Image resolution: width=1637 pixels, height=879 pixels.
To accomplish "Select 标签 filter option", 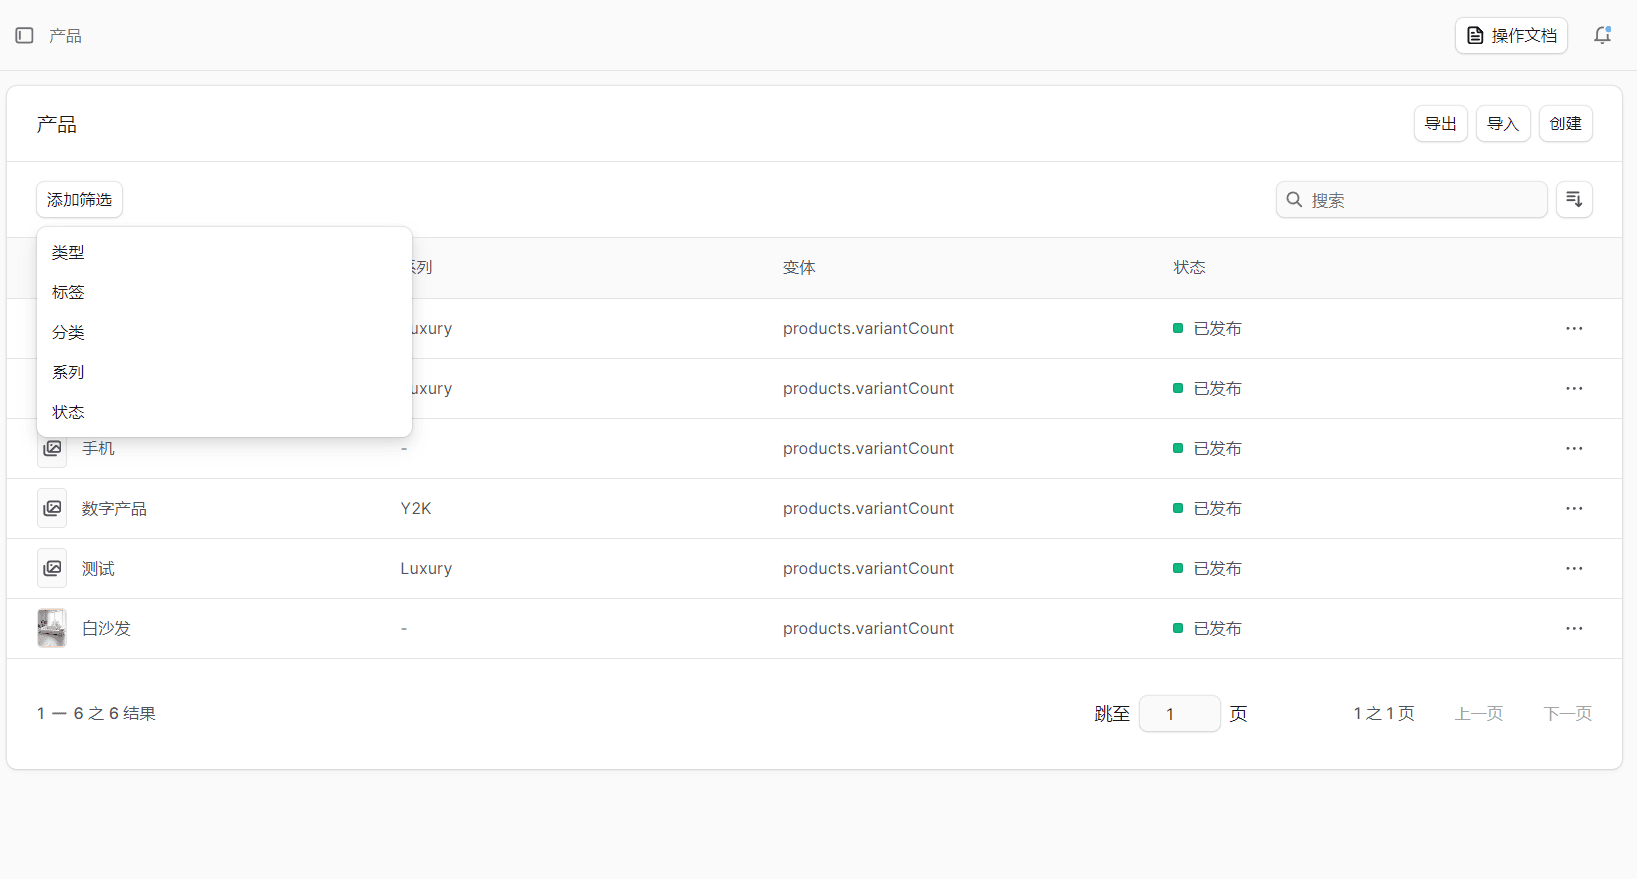I will 69,293.
